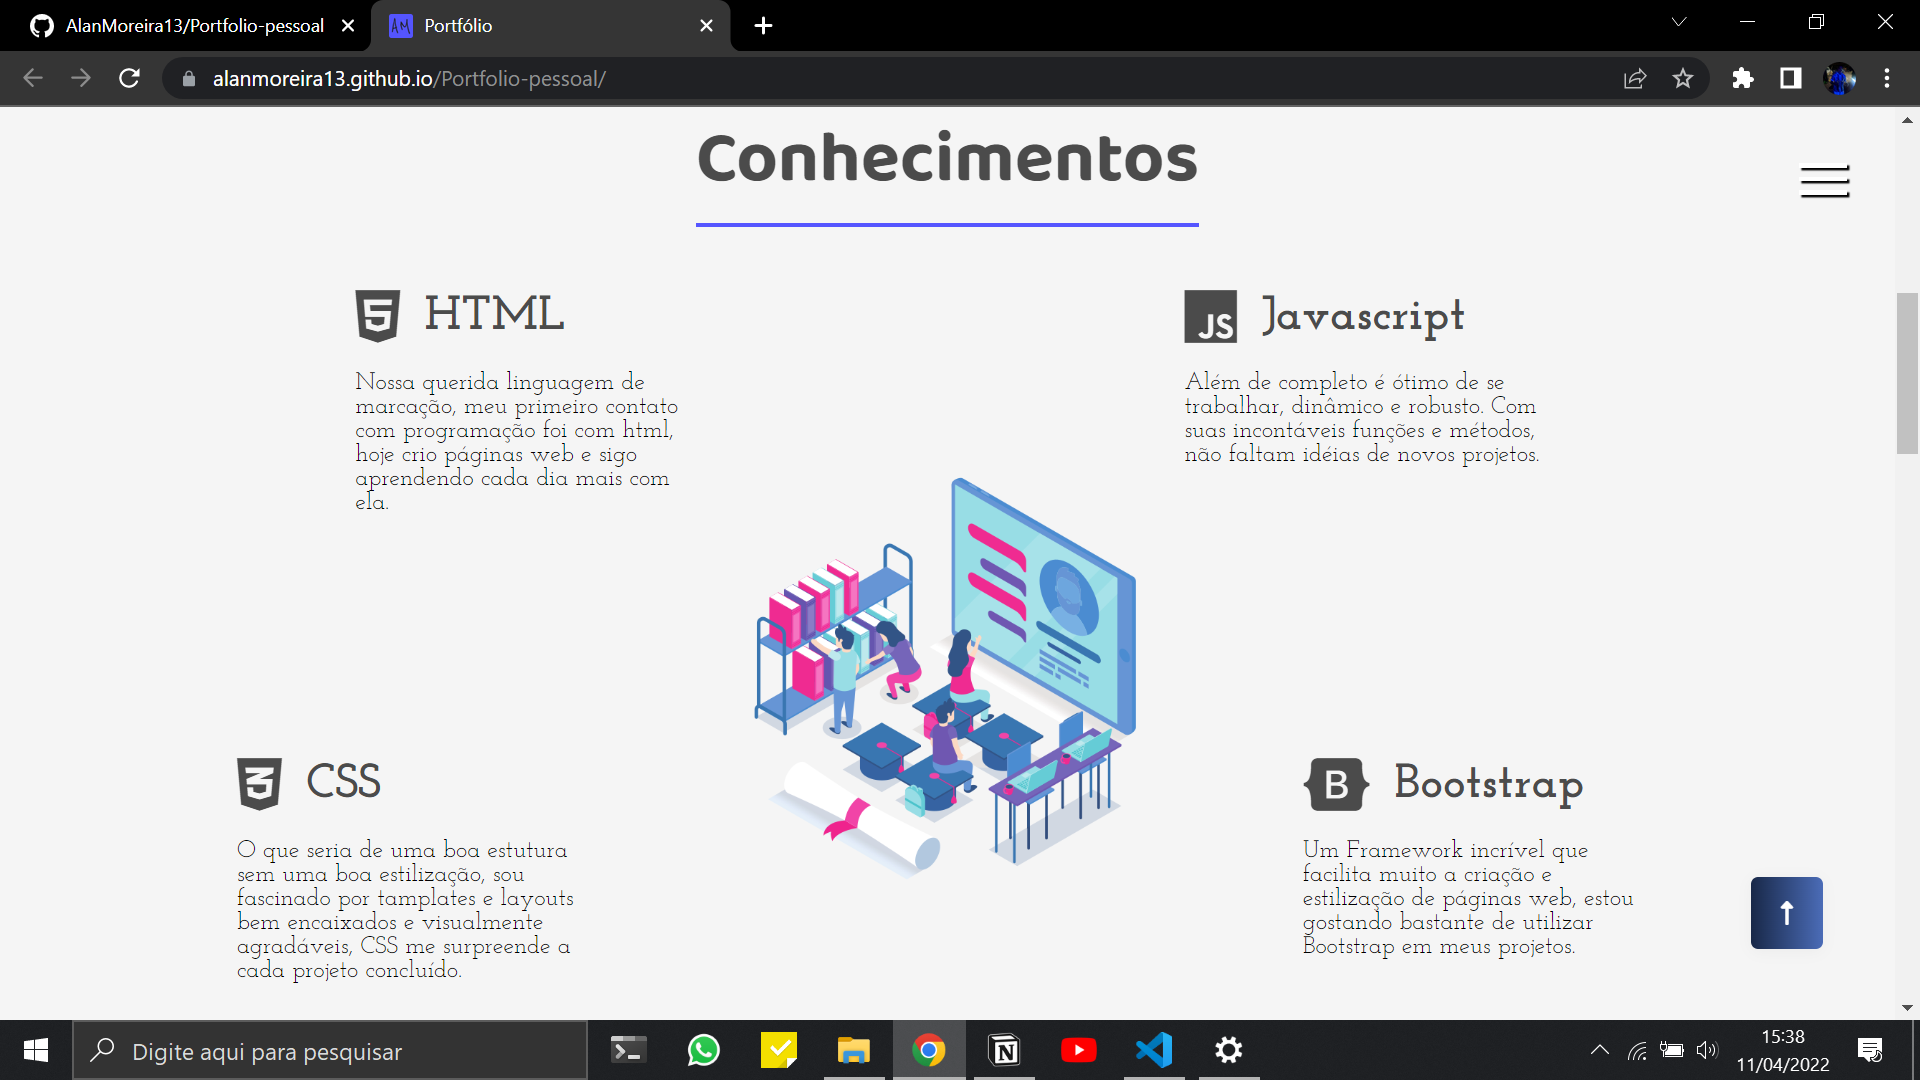The image size is (1920, 1080).
Task: Click the Bootstrap B icon
Action: 1336,784
